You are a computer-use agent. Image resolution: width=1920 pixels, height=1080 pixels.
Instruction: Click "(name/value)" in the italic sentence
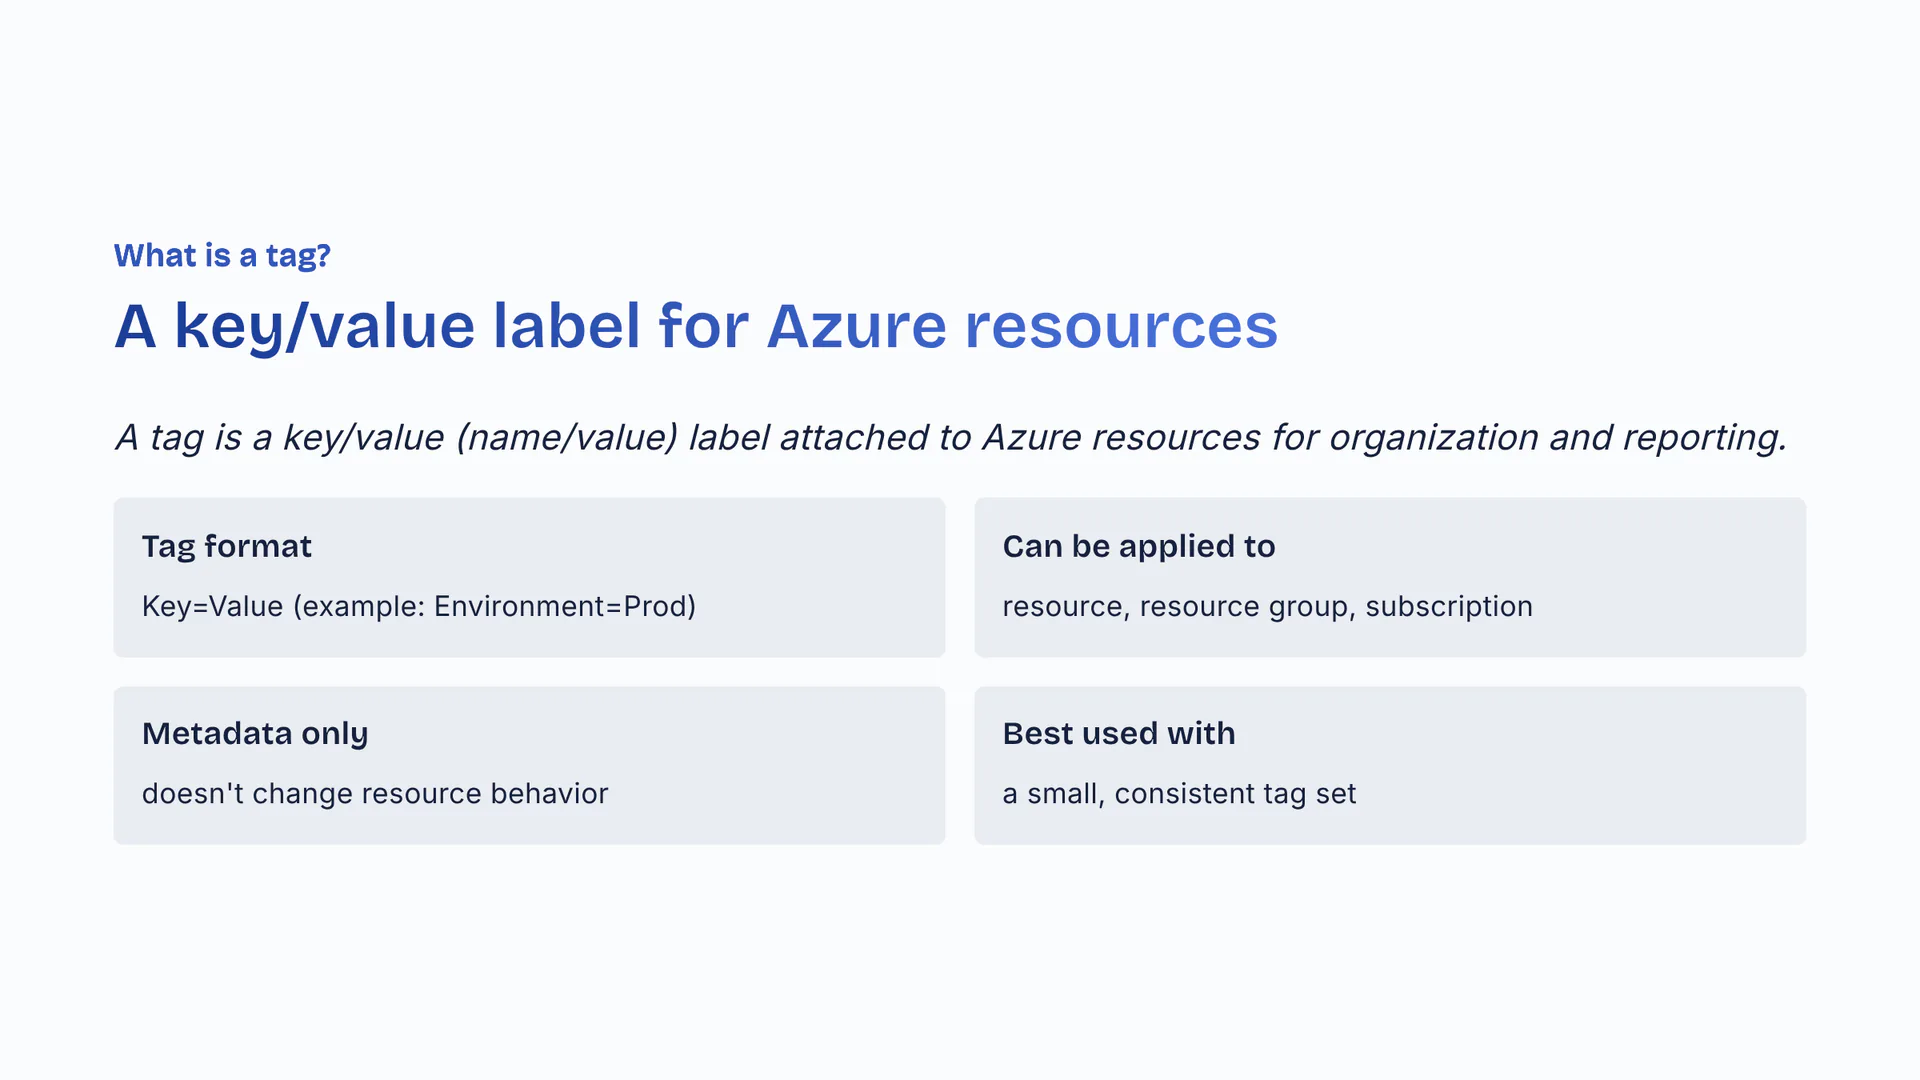pos(566,438)
